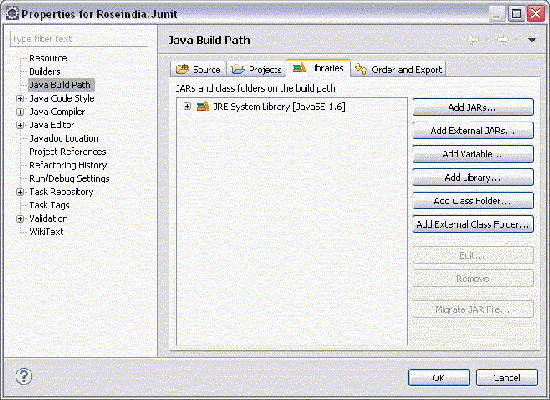Click the forward navigation arrow icon
The height and width of the screenshot is (400, 550).
coord(503,40)
